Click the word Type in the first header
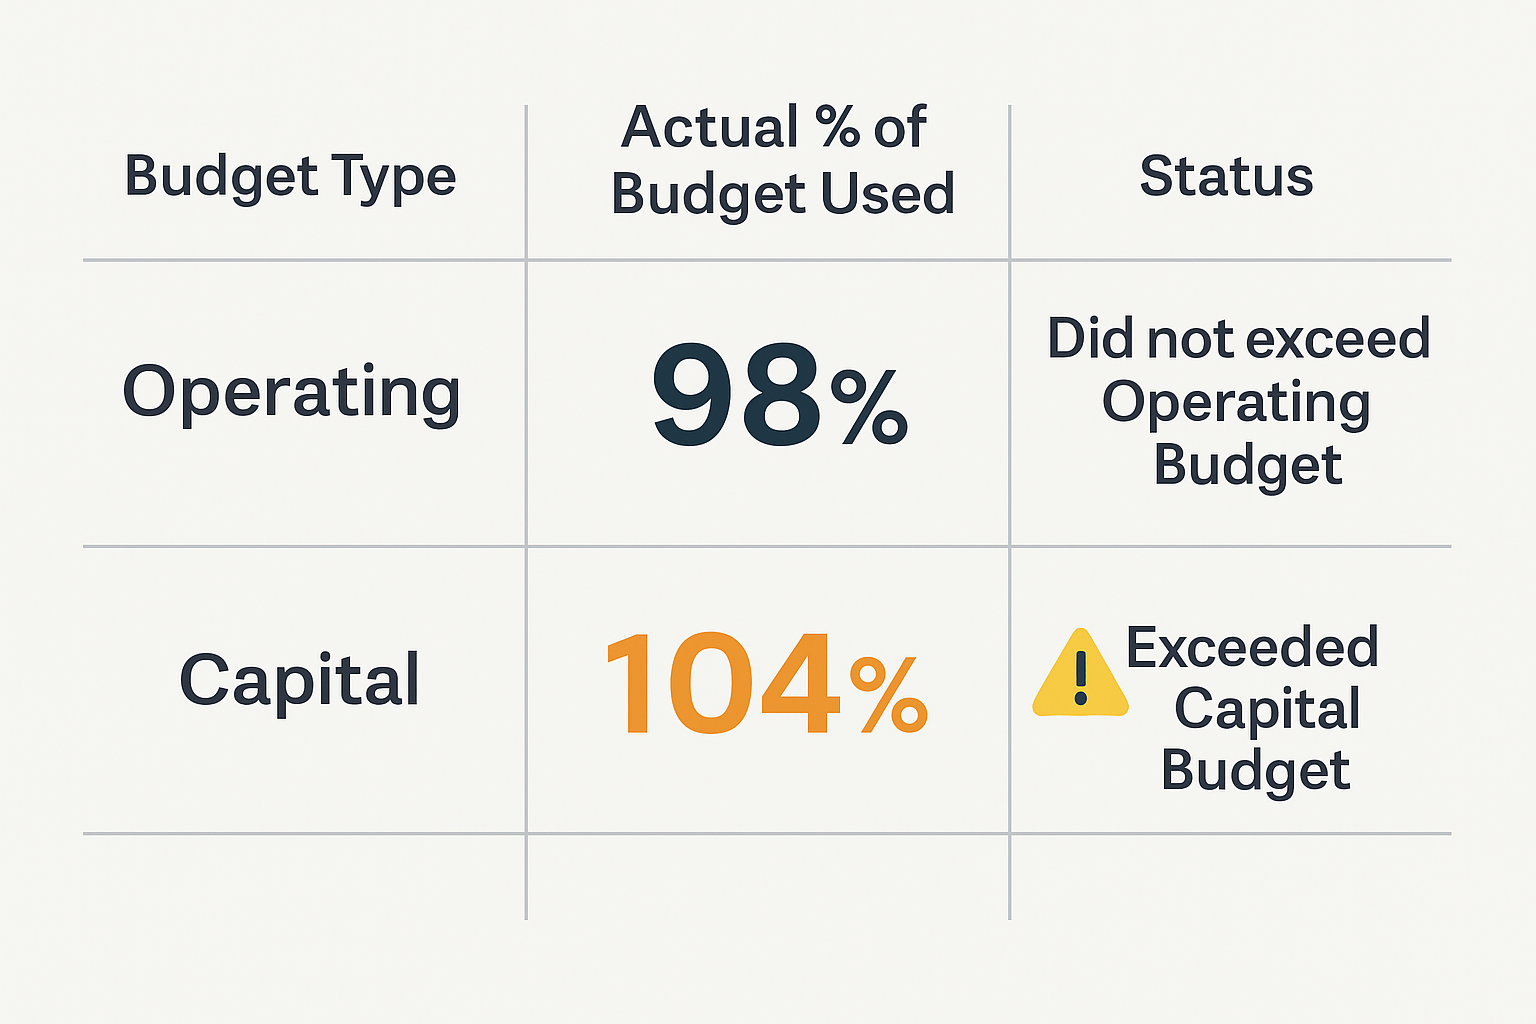The width and height of the screenshot is (1536, 1024). coord(394,179)
